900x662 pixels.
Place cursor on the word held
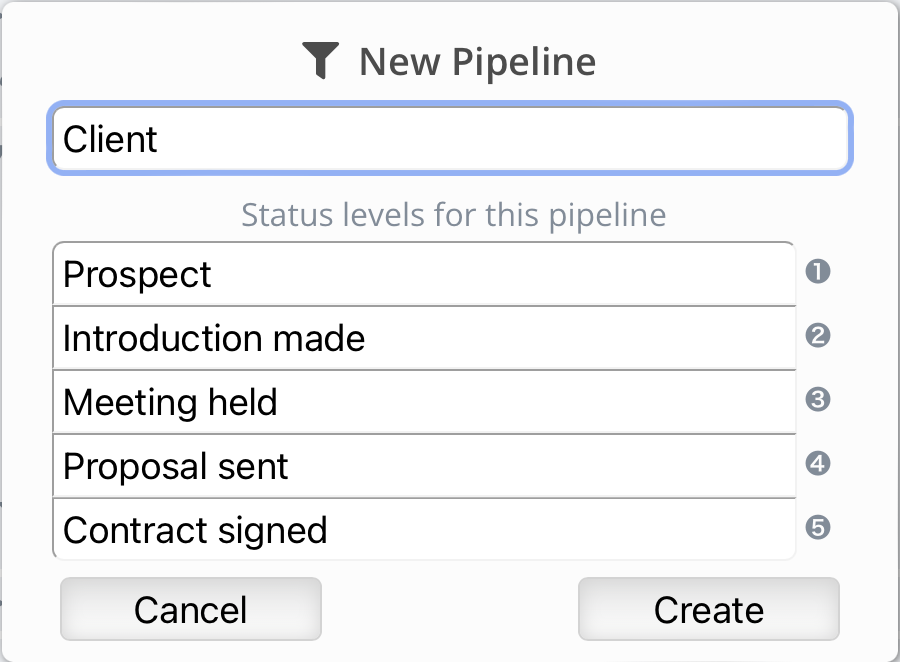tap(243, 402)
